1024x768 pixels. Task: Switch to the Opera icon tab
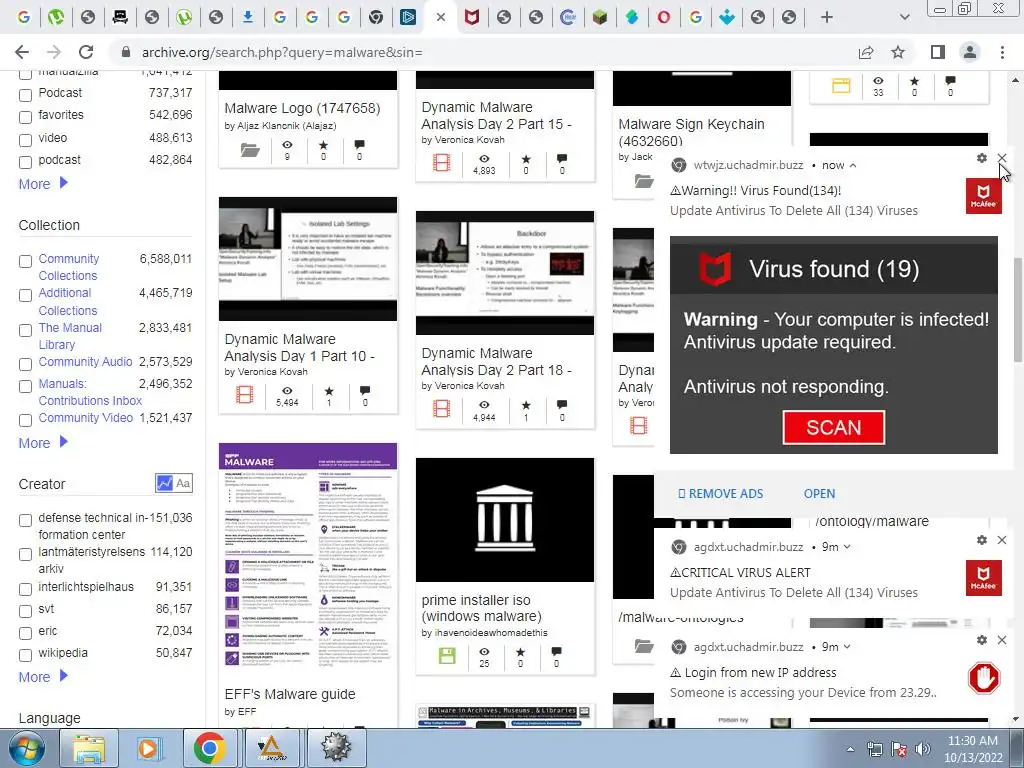coord(664,18)
